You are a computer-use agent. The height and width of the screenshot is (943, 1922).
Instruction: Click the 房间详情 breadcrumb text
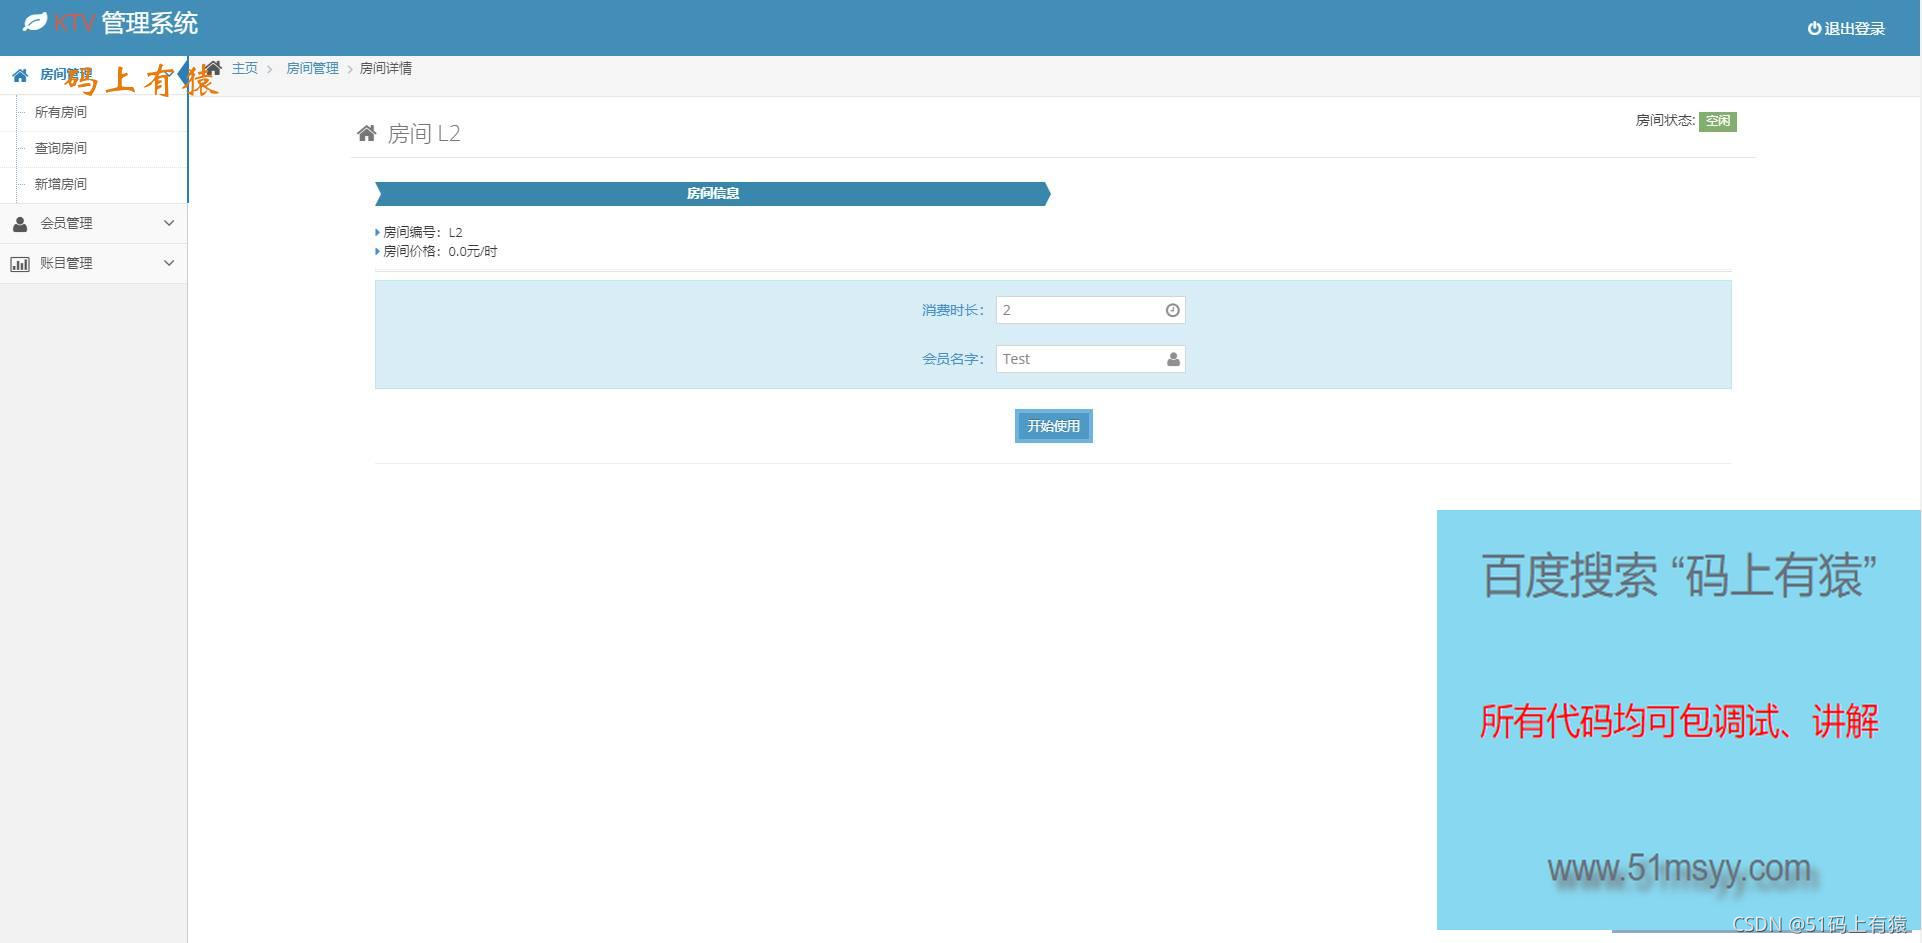(386, 68)
